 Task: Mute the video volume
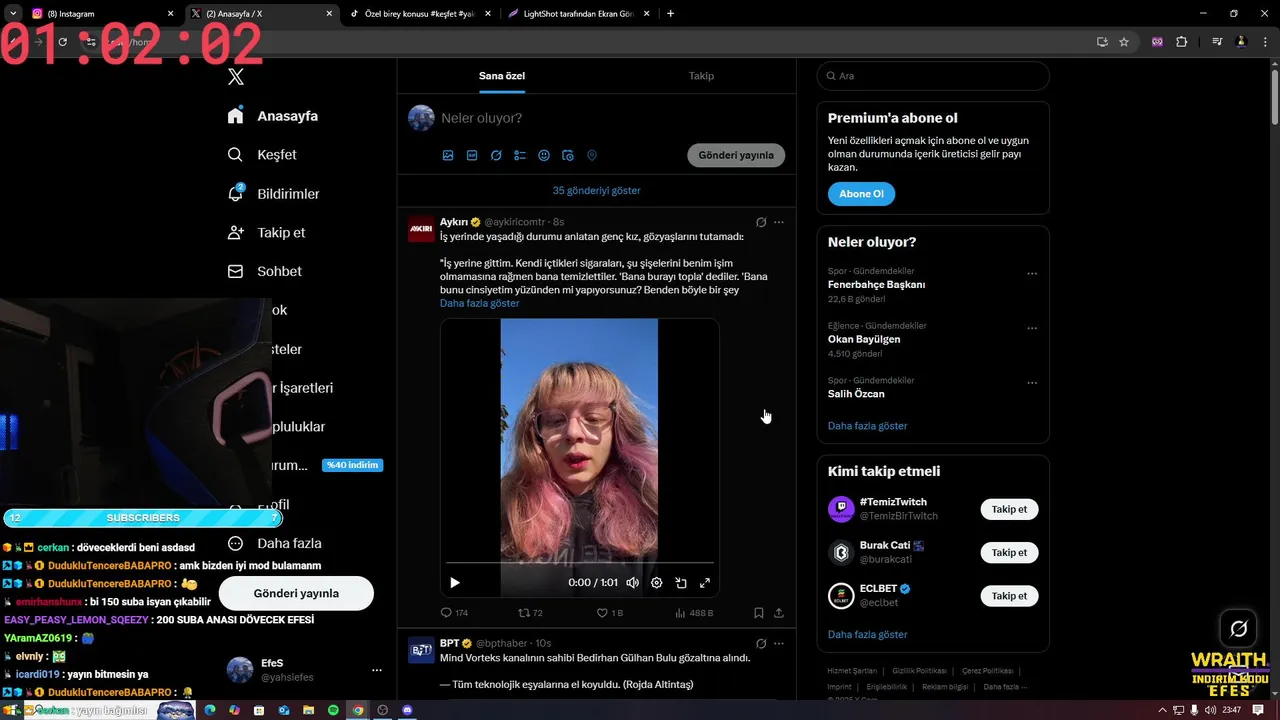tap(632, 583)
